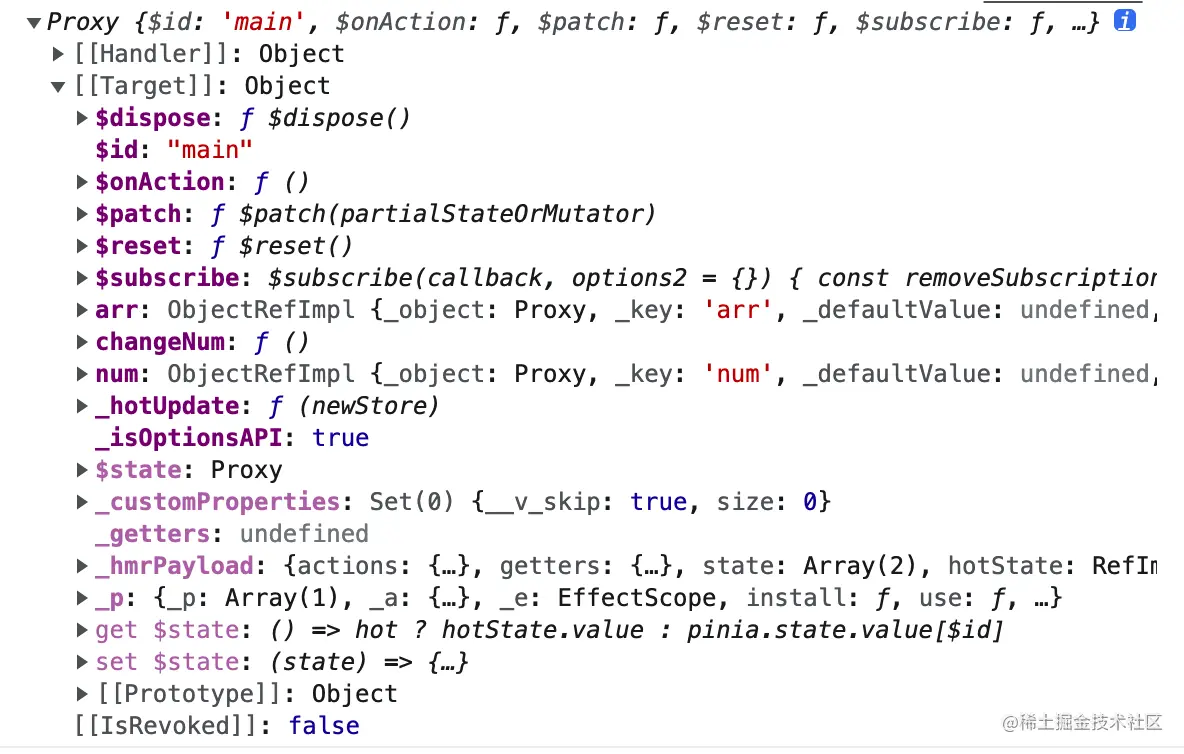1184x754 pixels.
Task: Expand the arr ObjectRefImpl entry
Action: 82,309
